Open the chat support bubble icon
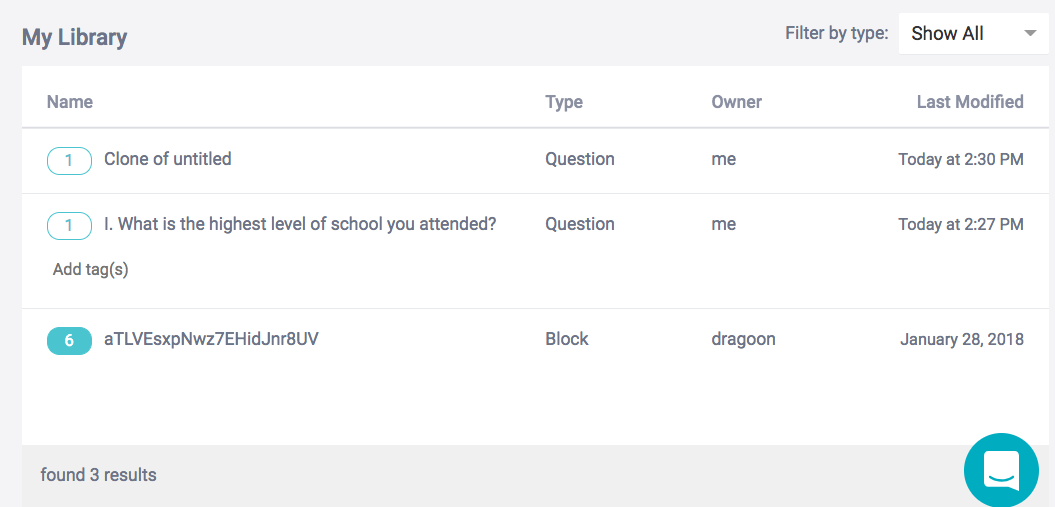This screenshot has width=1055, height=507. coord(1001,469)
